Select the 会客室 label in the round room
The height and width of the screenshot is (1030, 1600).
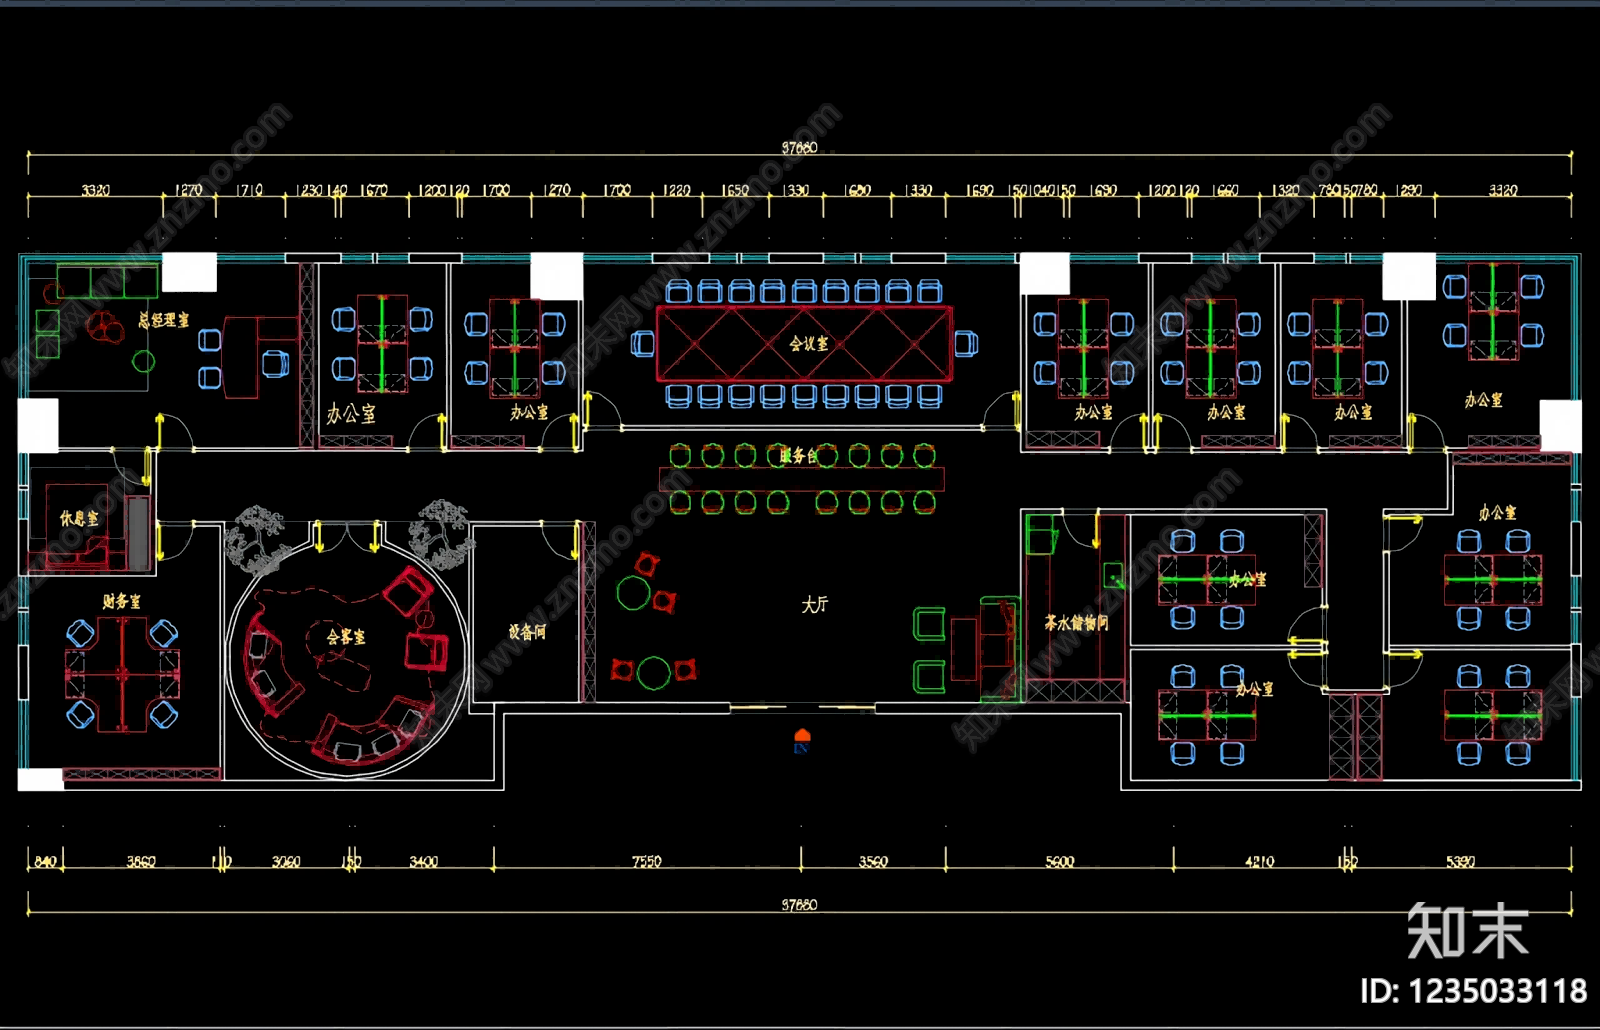pyautogui.click(x=346, y=636)
